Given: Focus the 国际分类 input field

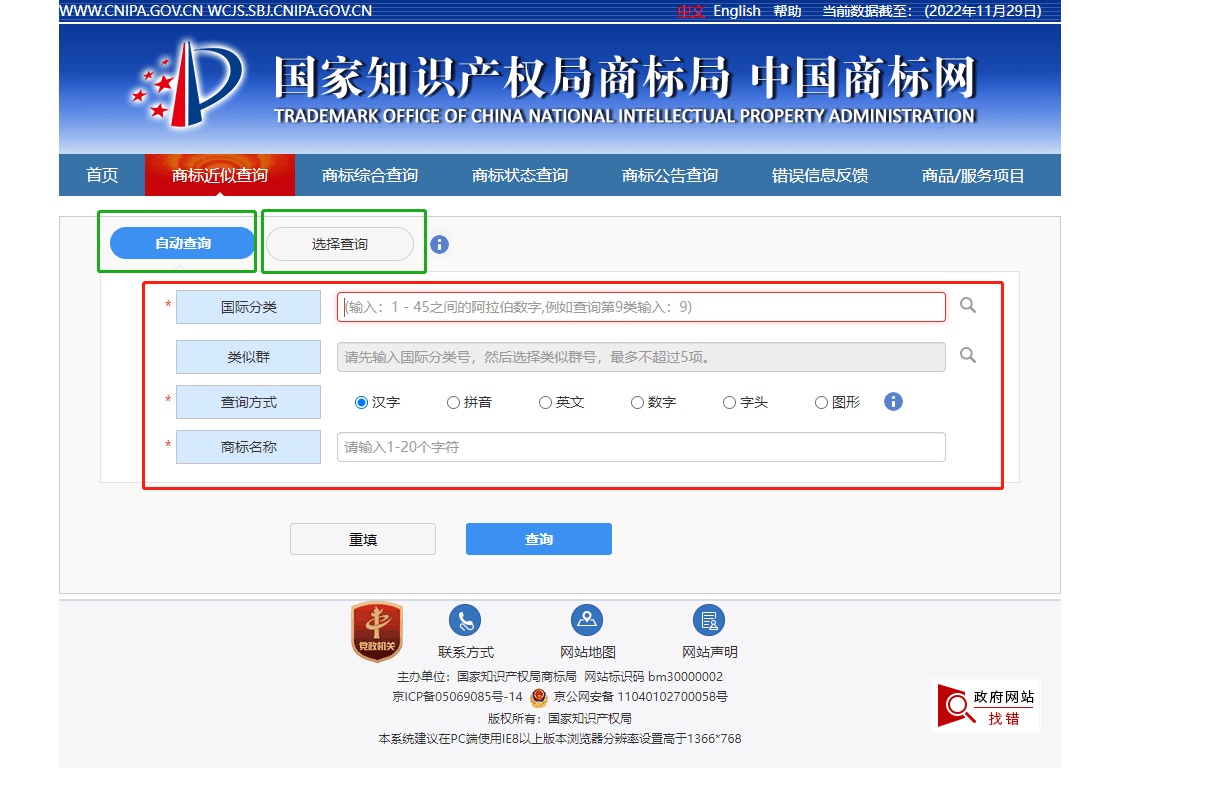Looking at the screenshot, I should click(641, 307).
